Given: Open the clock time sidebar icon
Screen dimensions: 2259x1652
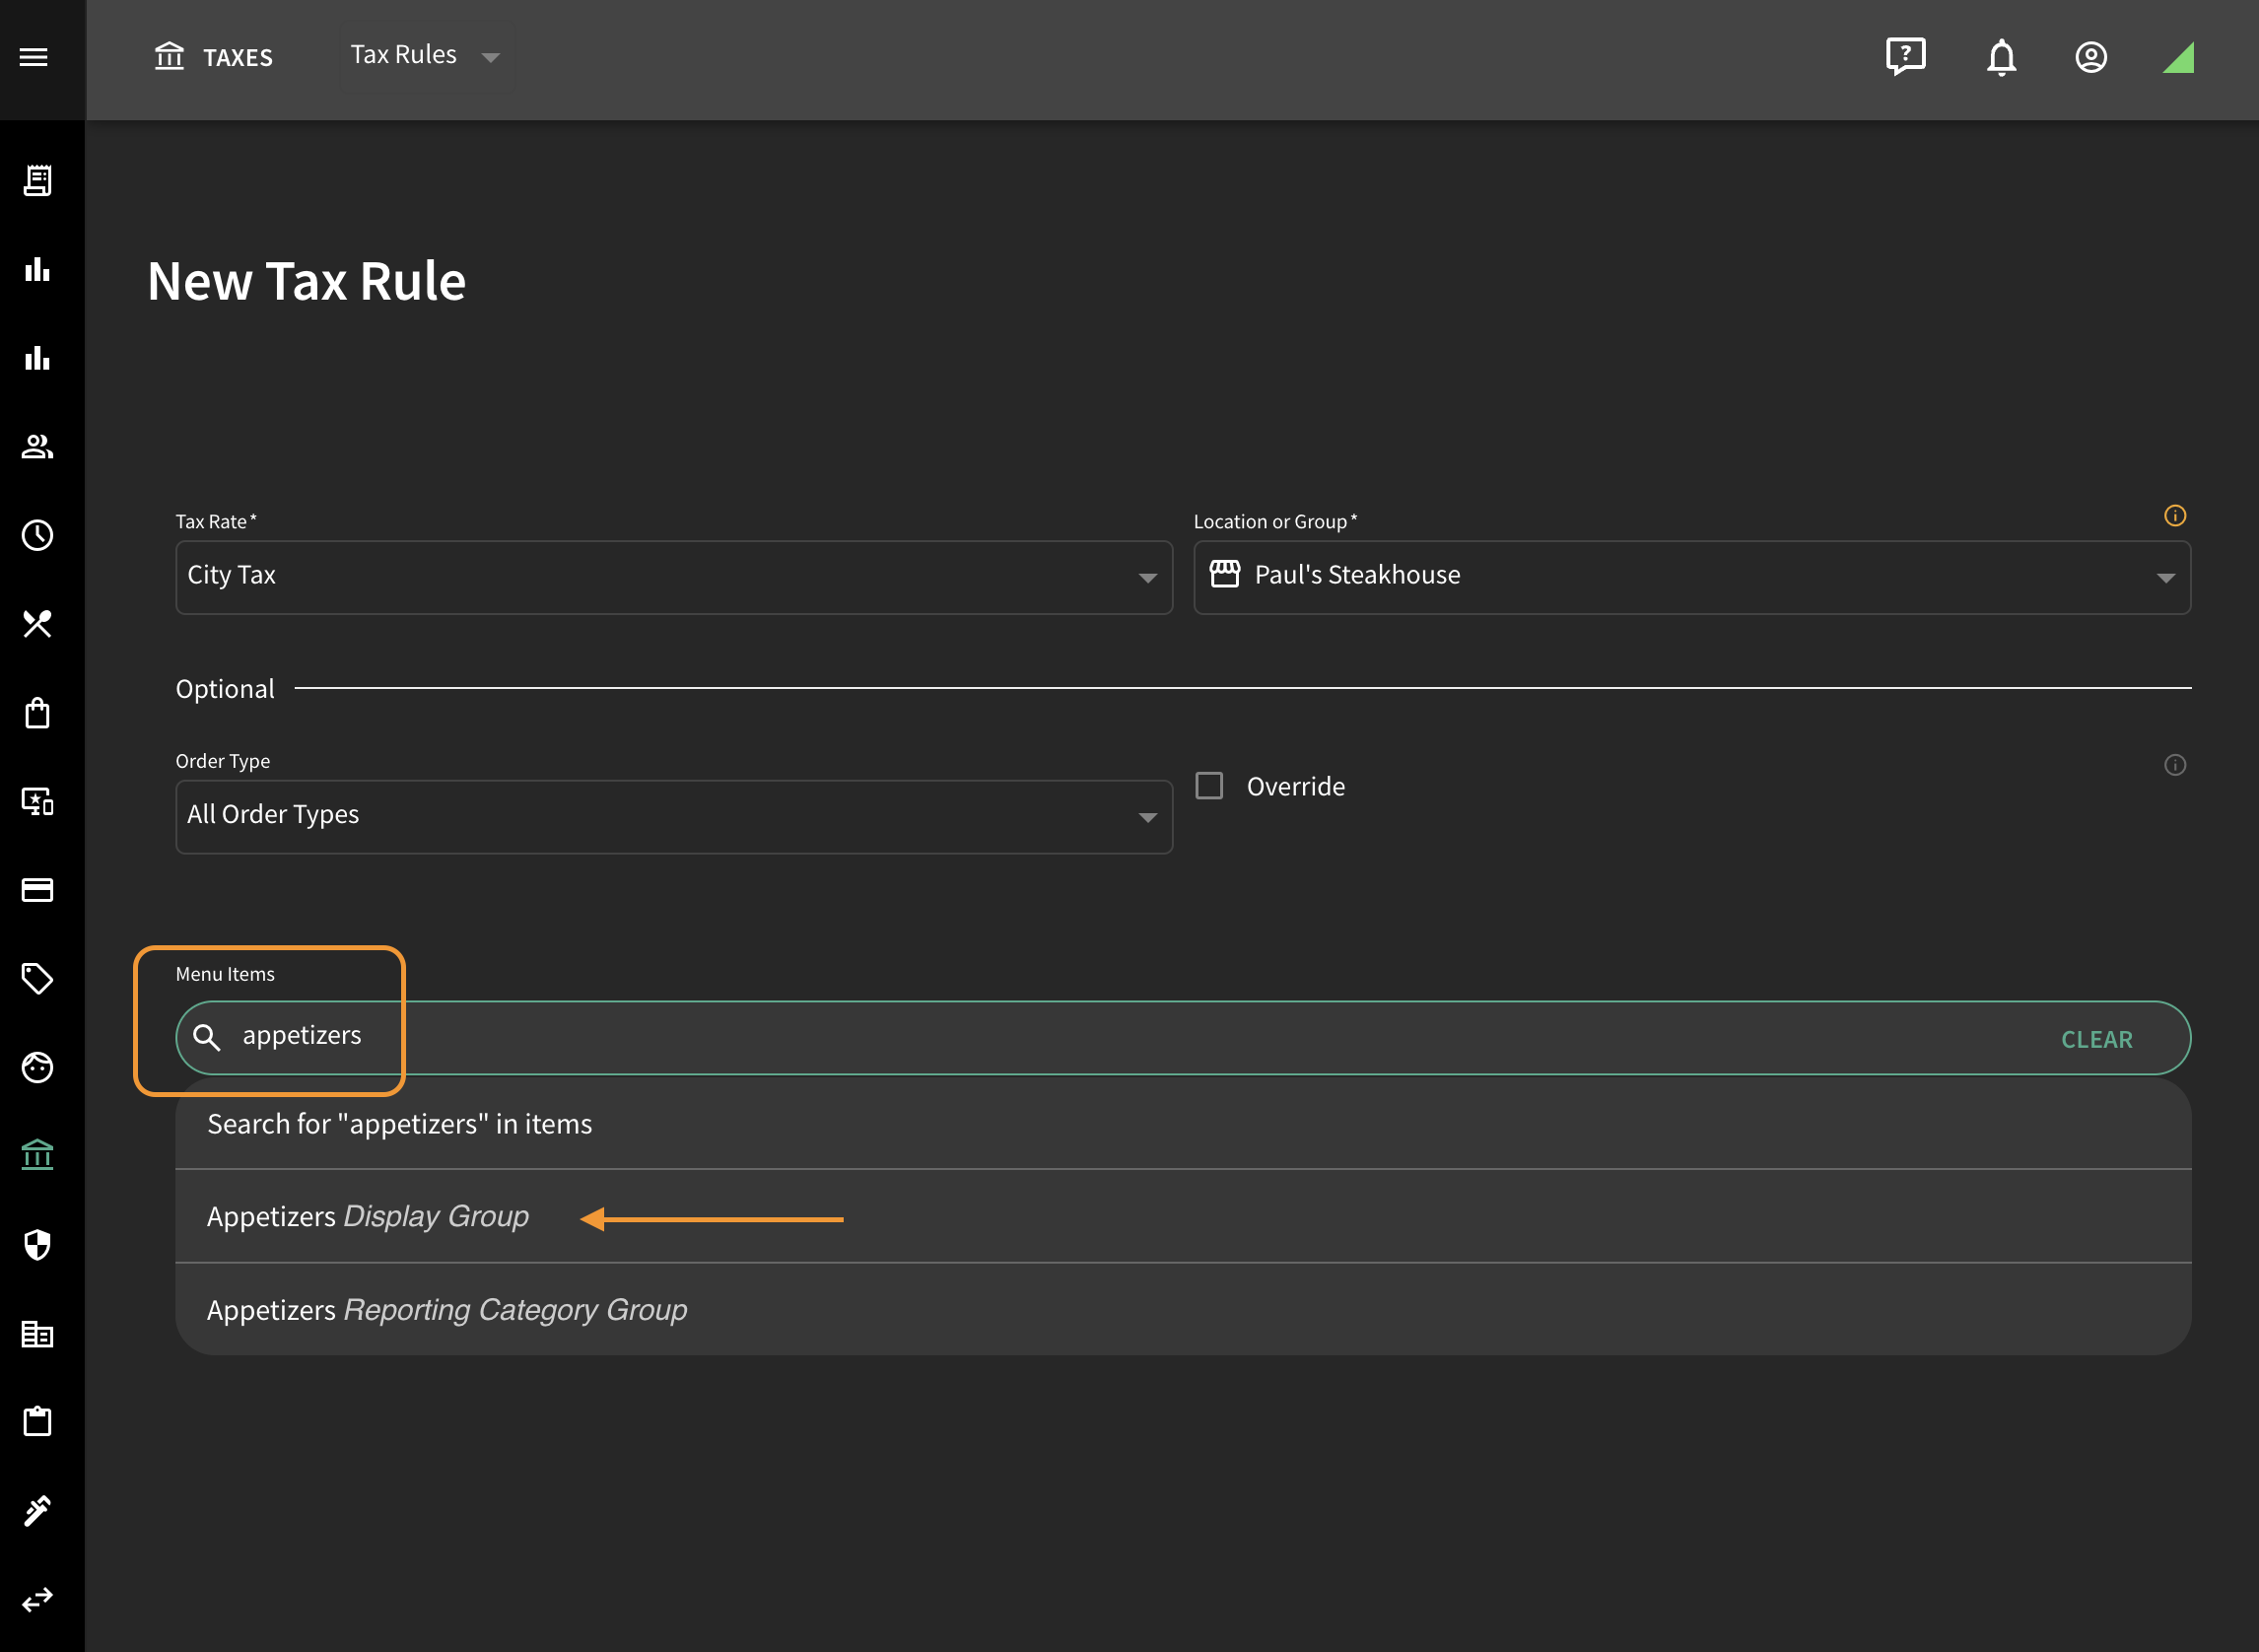Looking at the screenshot, I should pyautogui.click(x=37, y=535).
